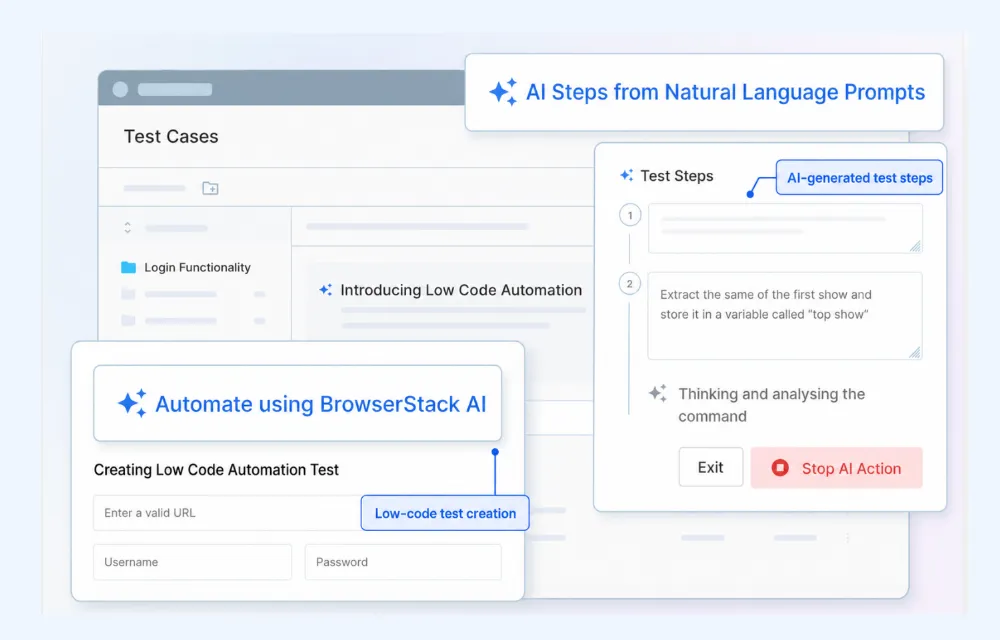Click the sparkle icon in the Automate using BrowserStack AI banner

pyautogui.click(x=133, y=403)
